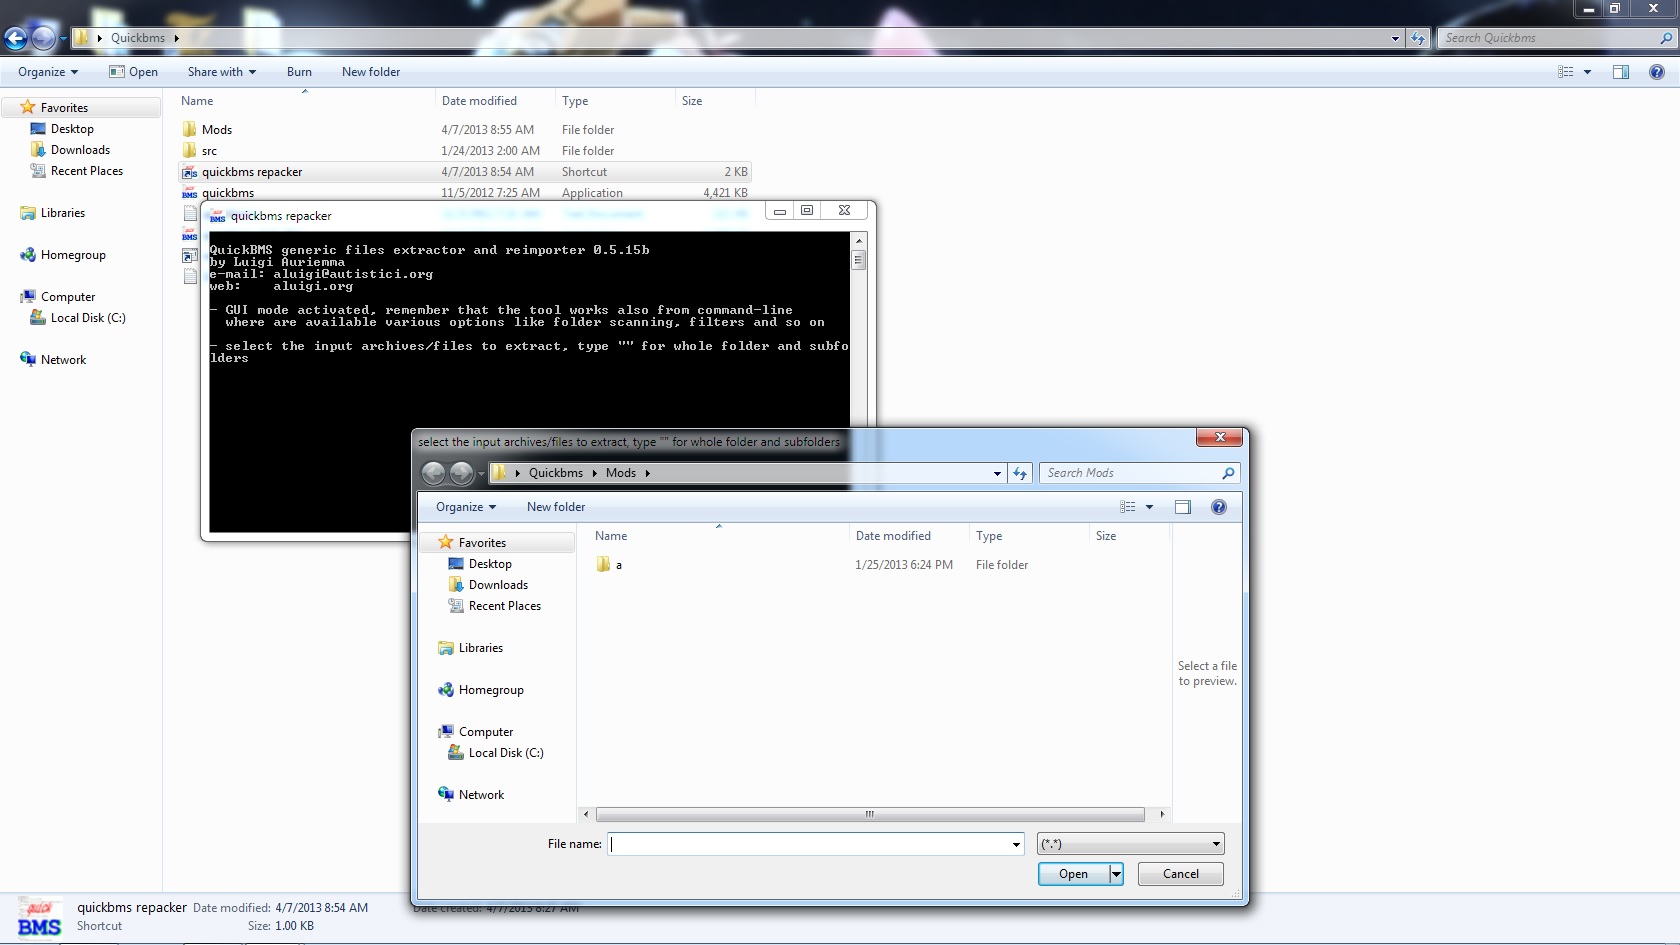The height and width of the screenshot is (945, 1680).
Task: Select Local Disk (C:) in dialog sidebar
Action: click(506, 753)
